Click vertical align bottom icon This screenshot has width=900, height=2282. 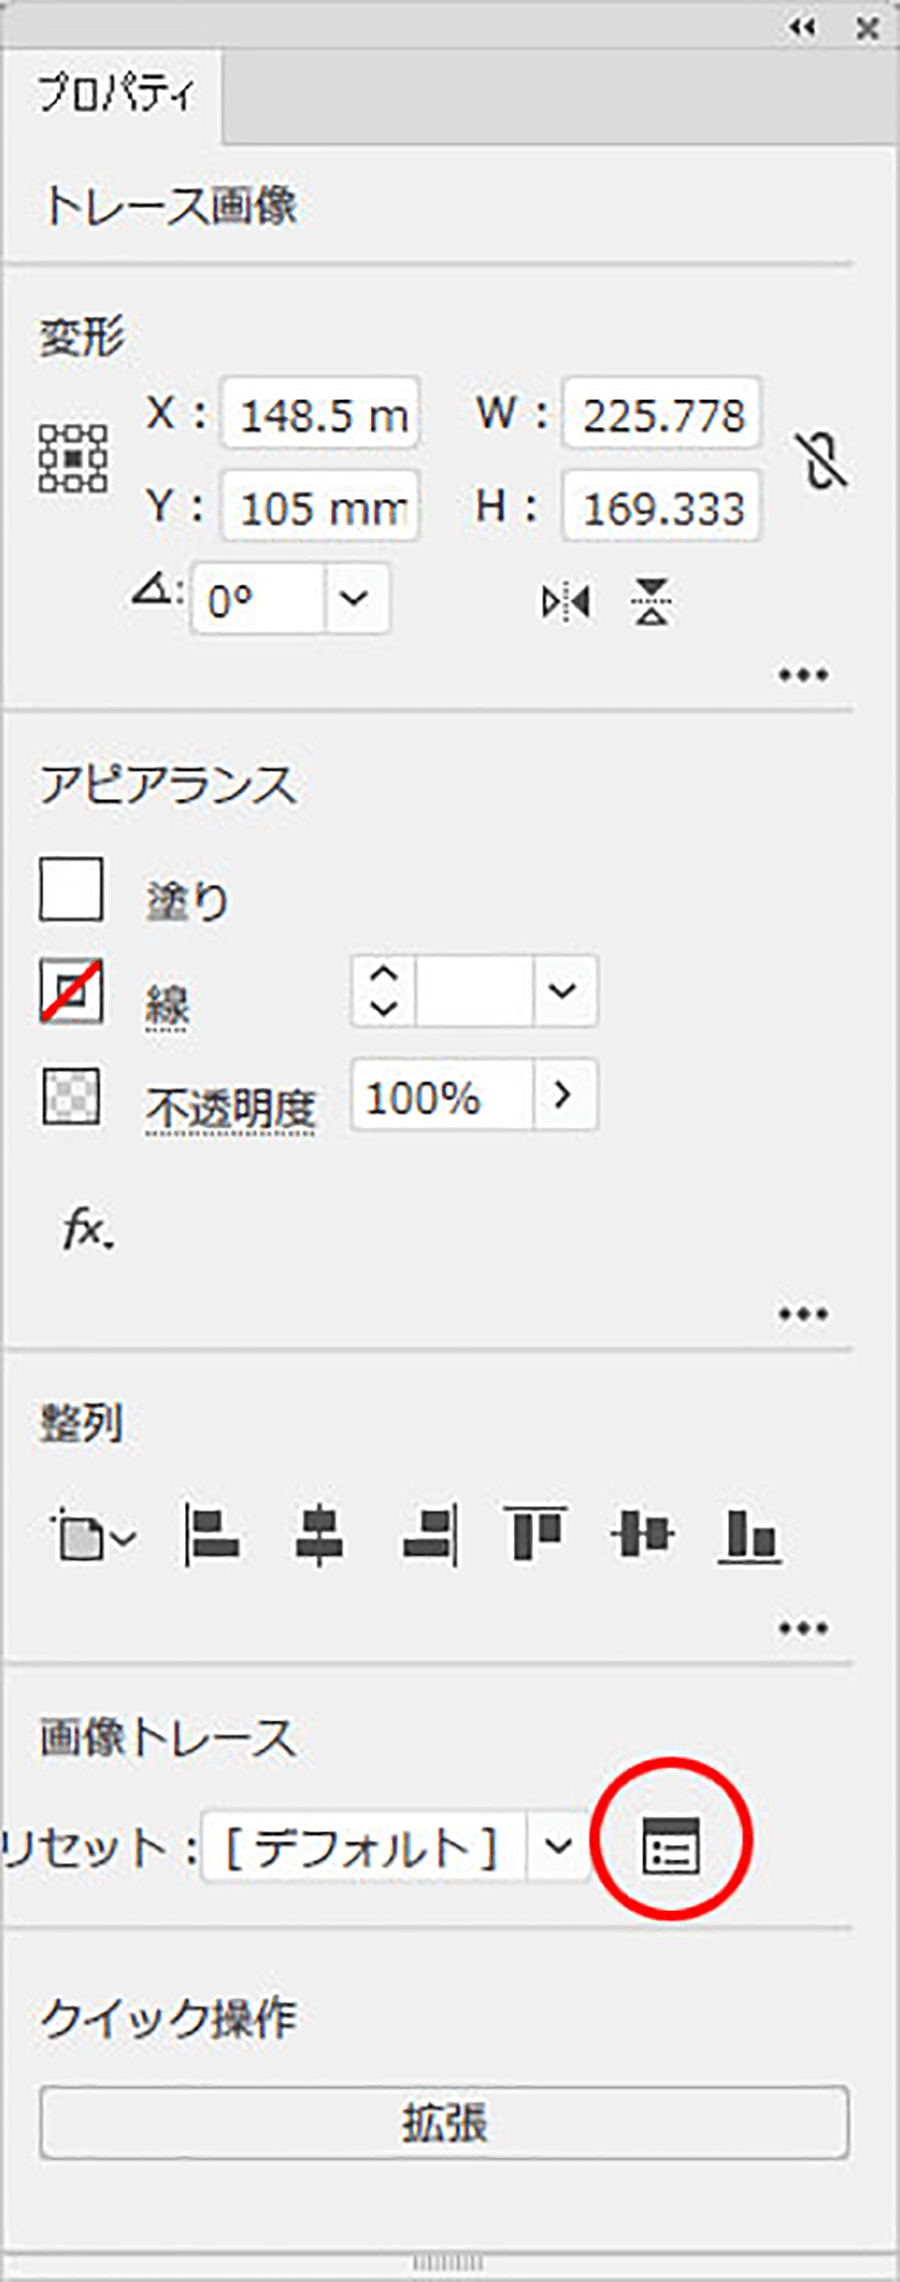click(x=749, y=1534)
